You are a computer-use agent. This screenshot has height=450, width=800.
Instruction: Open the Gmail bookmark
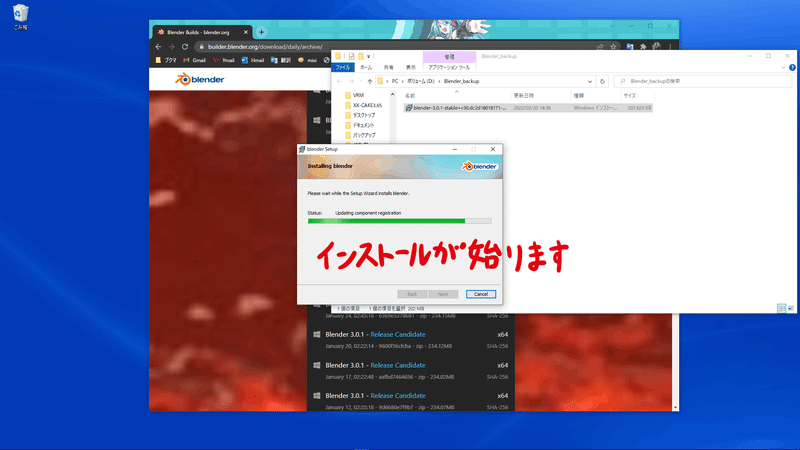194,60
